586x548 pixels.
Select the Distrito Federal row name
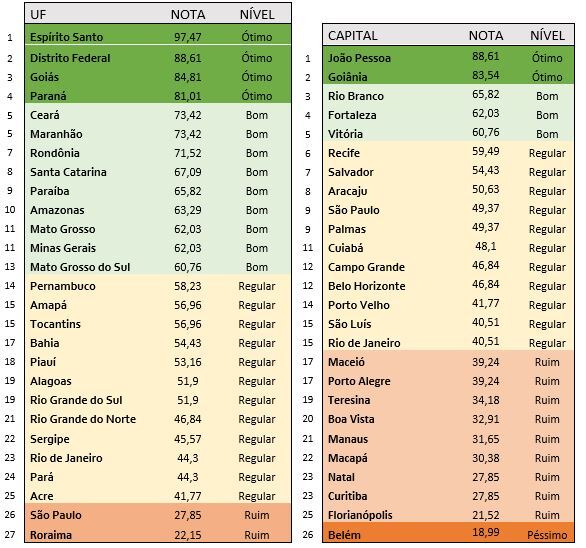coord(70,58)
